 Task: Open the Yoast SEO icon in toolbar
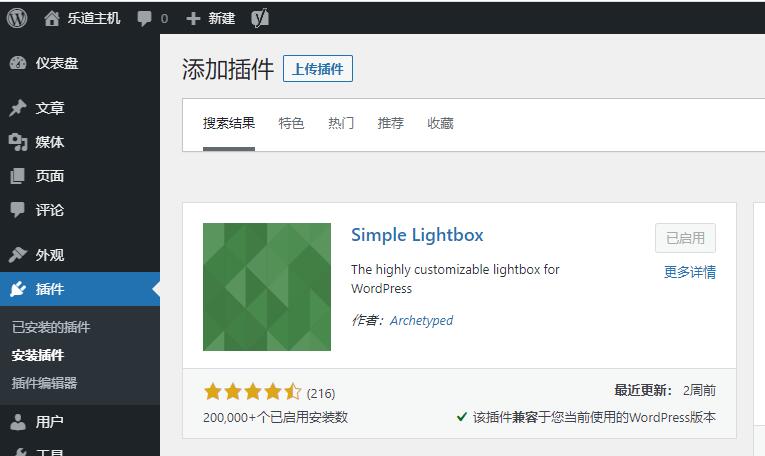pyautogui.click(x=260, y=19)
